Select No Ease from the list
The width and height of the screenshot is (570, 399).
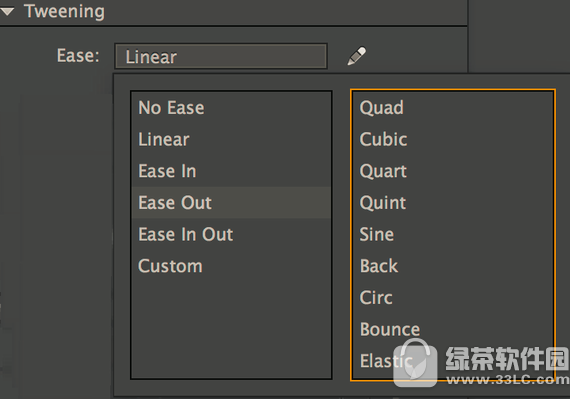pos(231,108)
